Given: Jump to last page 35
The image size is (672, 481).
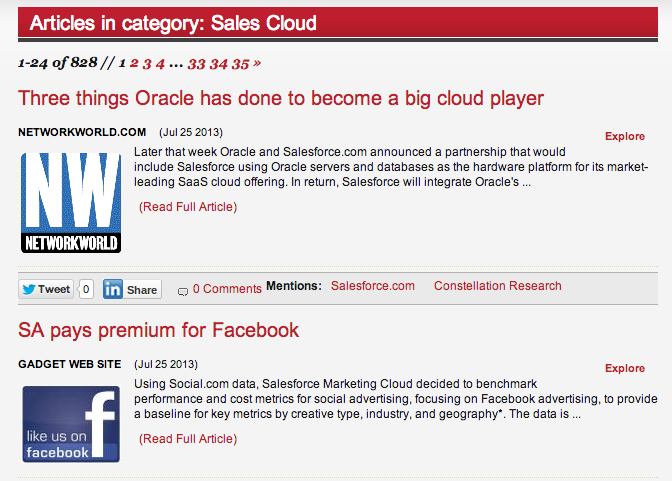Looking at the screenshot, I should [x=240, y=64].
